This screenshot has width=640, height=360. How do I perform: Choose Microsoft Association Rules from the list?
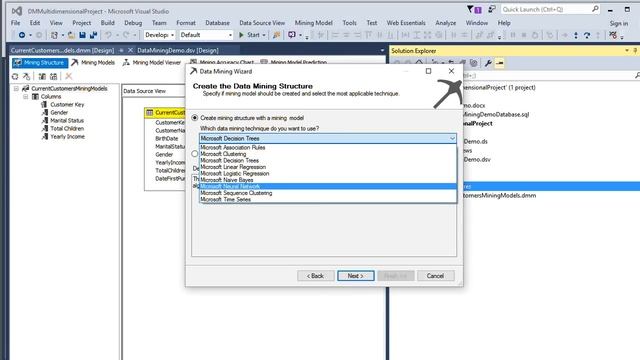328,147
